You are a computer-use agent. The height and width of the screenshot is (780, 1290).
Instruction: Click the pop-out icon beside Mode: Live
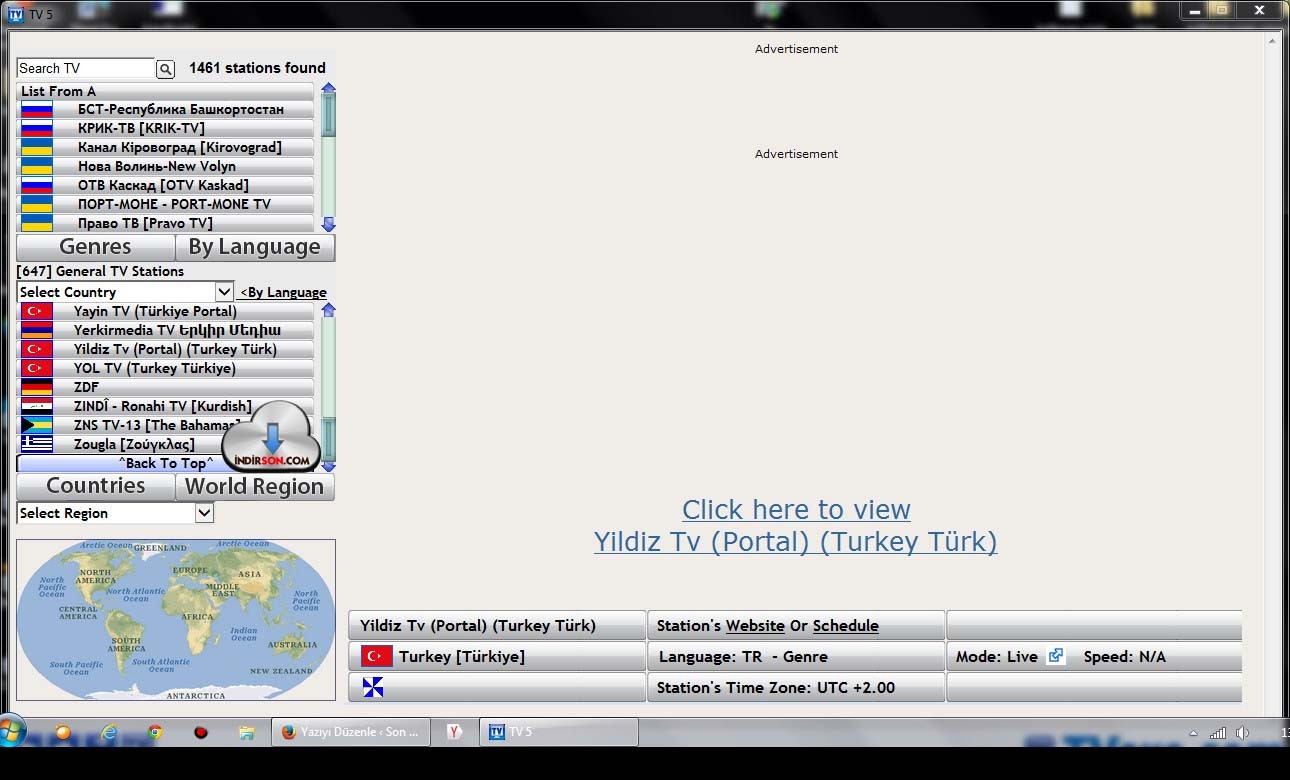(1055, 657)
